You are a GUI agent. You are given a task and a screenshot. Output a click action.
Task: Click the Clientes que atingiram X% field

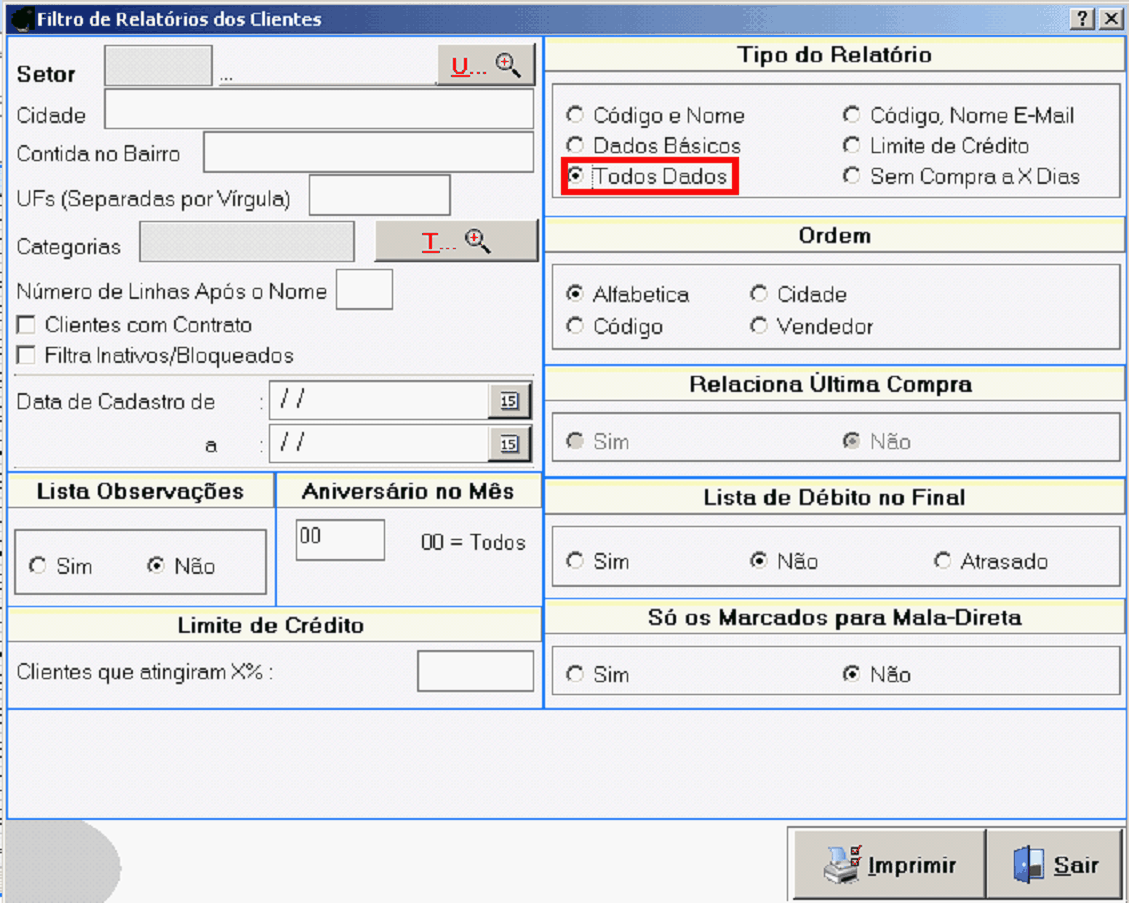(475, 671)
